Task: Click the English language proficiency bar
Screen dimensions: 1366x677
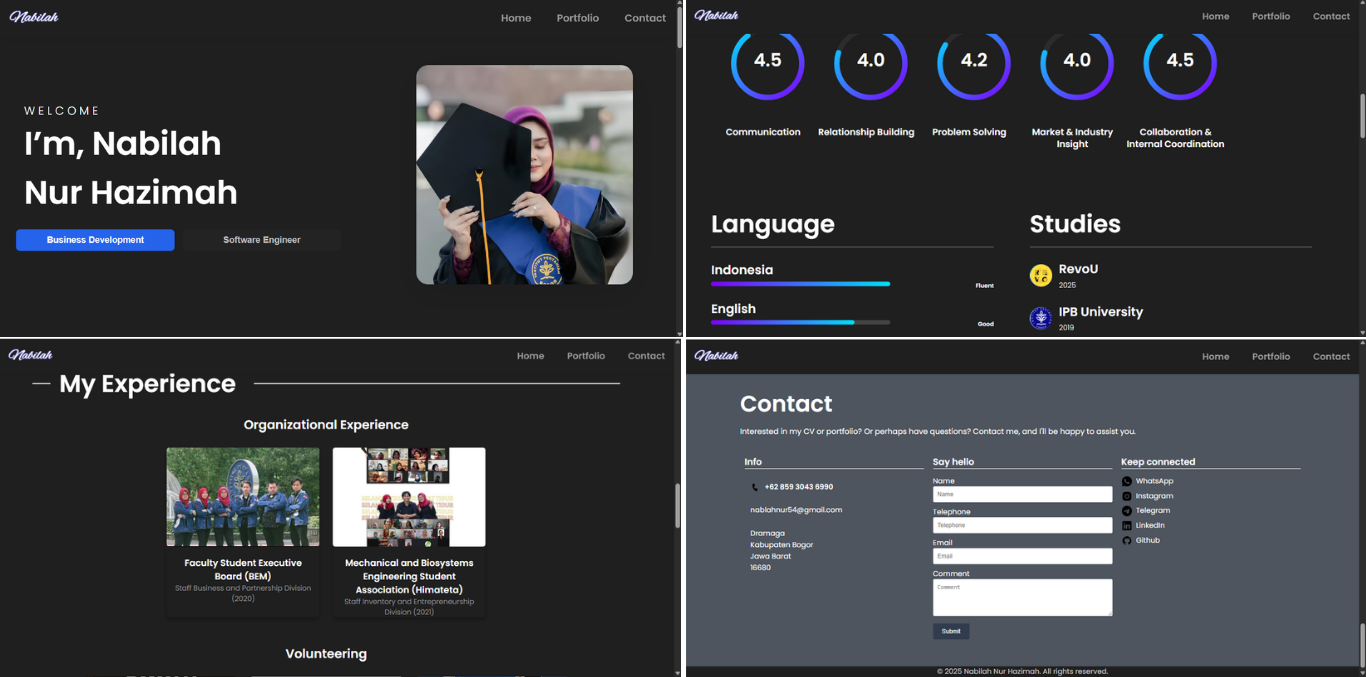Action: [x=800, y=322]
